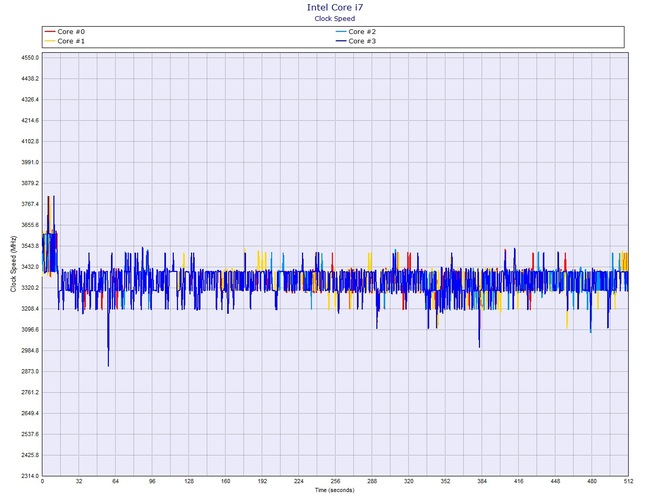Click the 512 x-axis tick label
Image resolution: width=670 pixels, height=502 pixels.
coord(629,481)
